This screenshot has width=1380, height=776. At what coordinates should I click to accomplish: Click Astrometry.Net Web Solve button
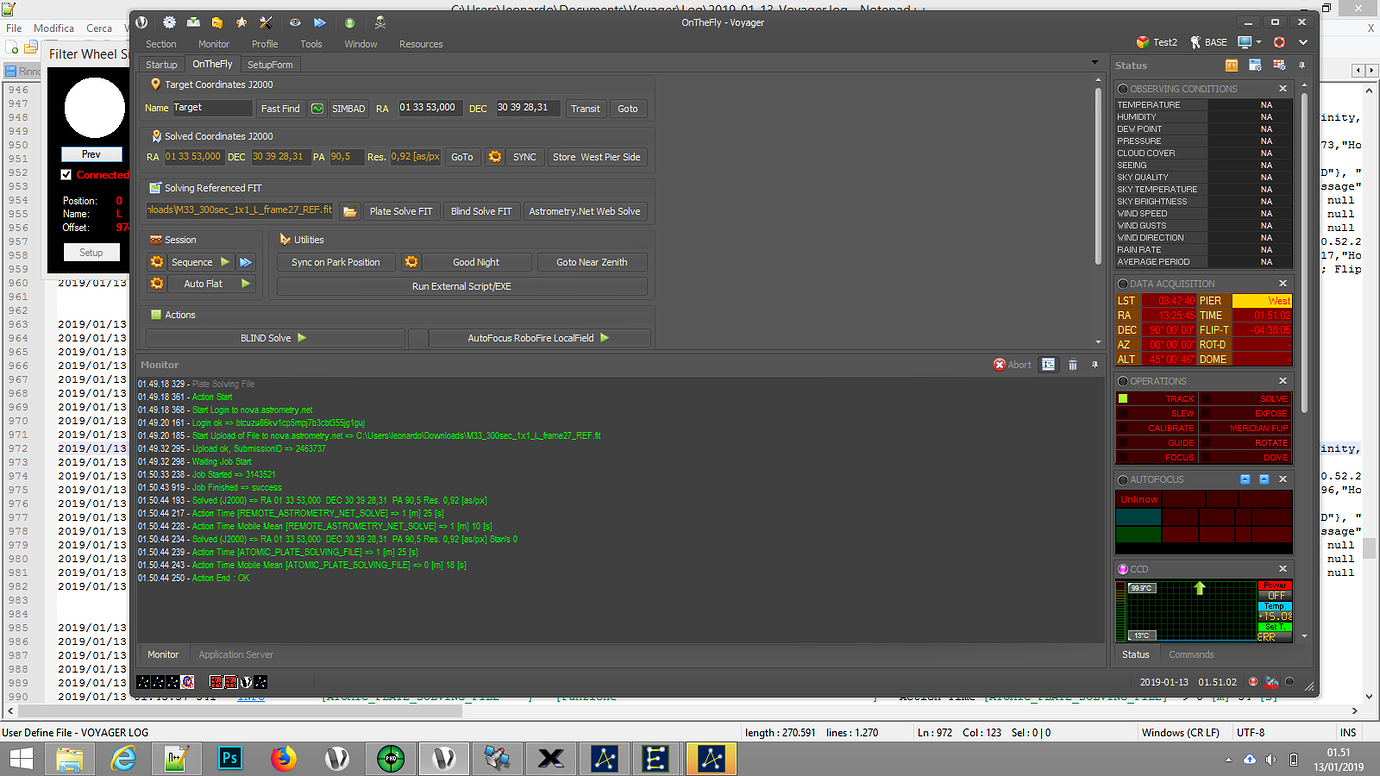585,211
